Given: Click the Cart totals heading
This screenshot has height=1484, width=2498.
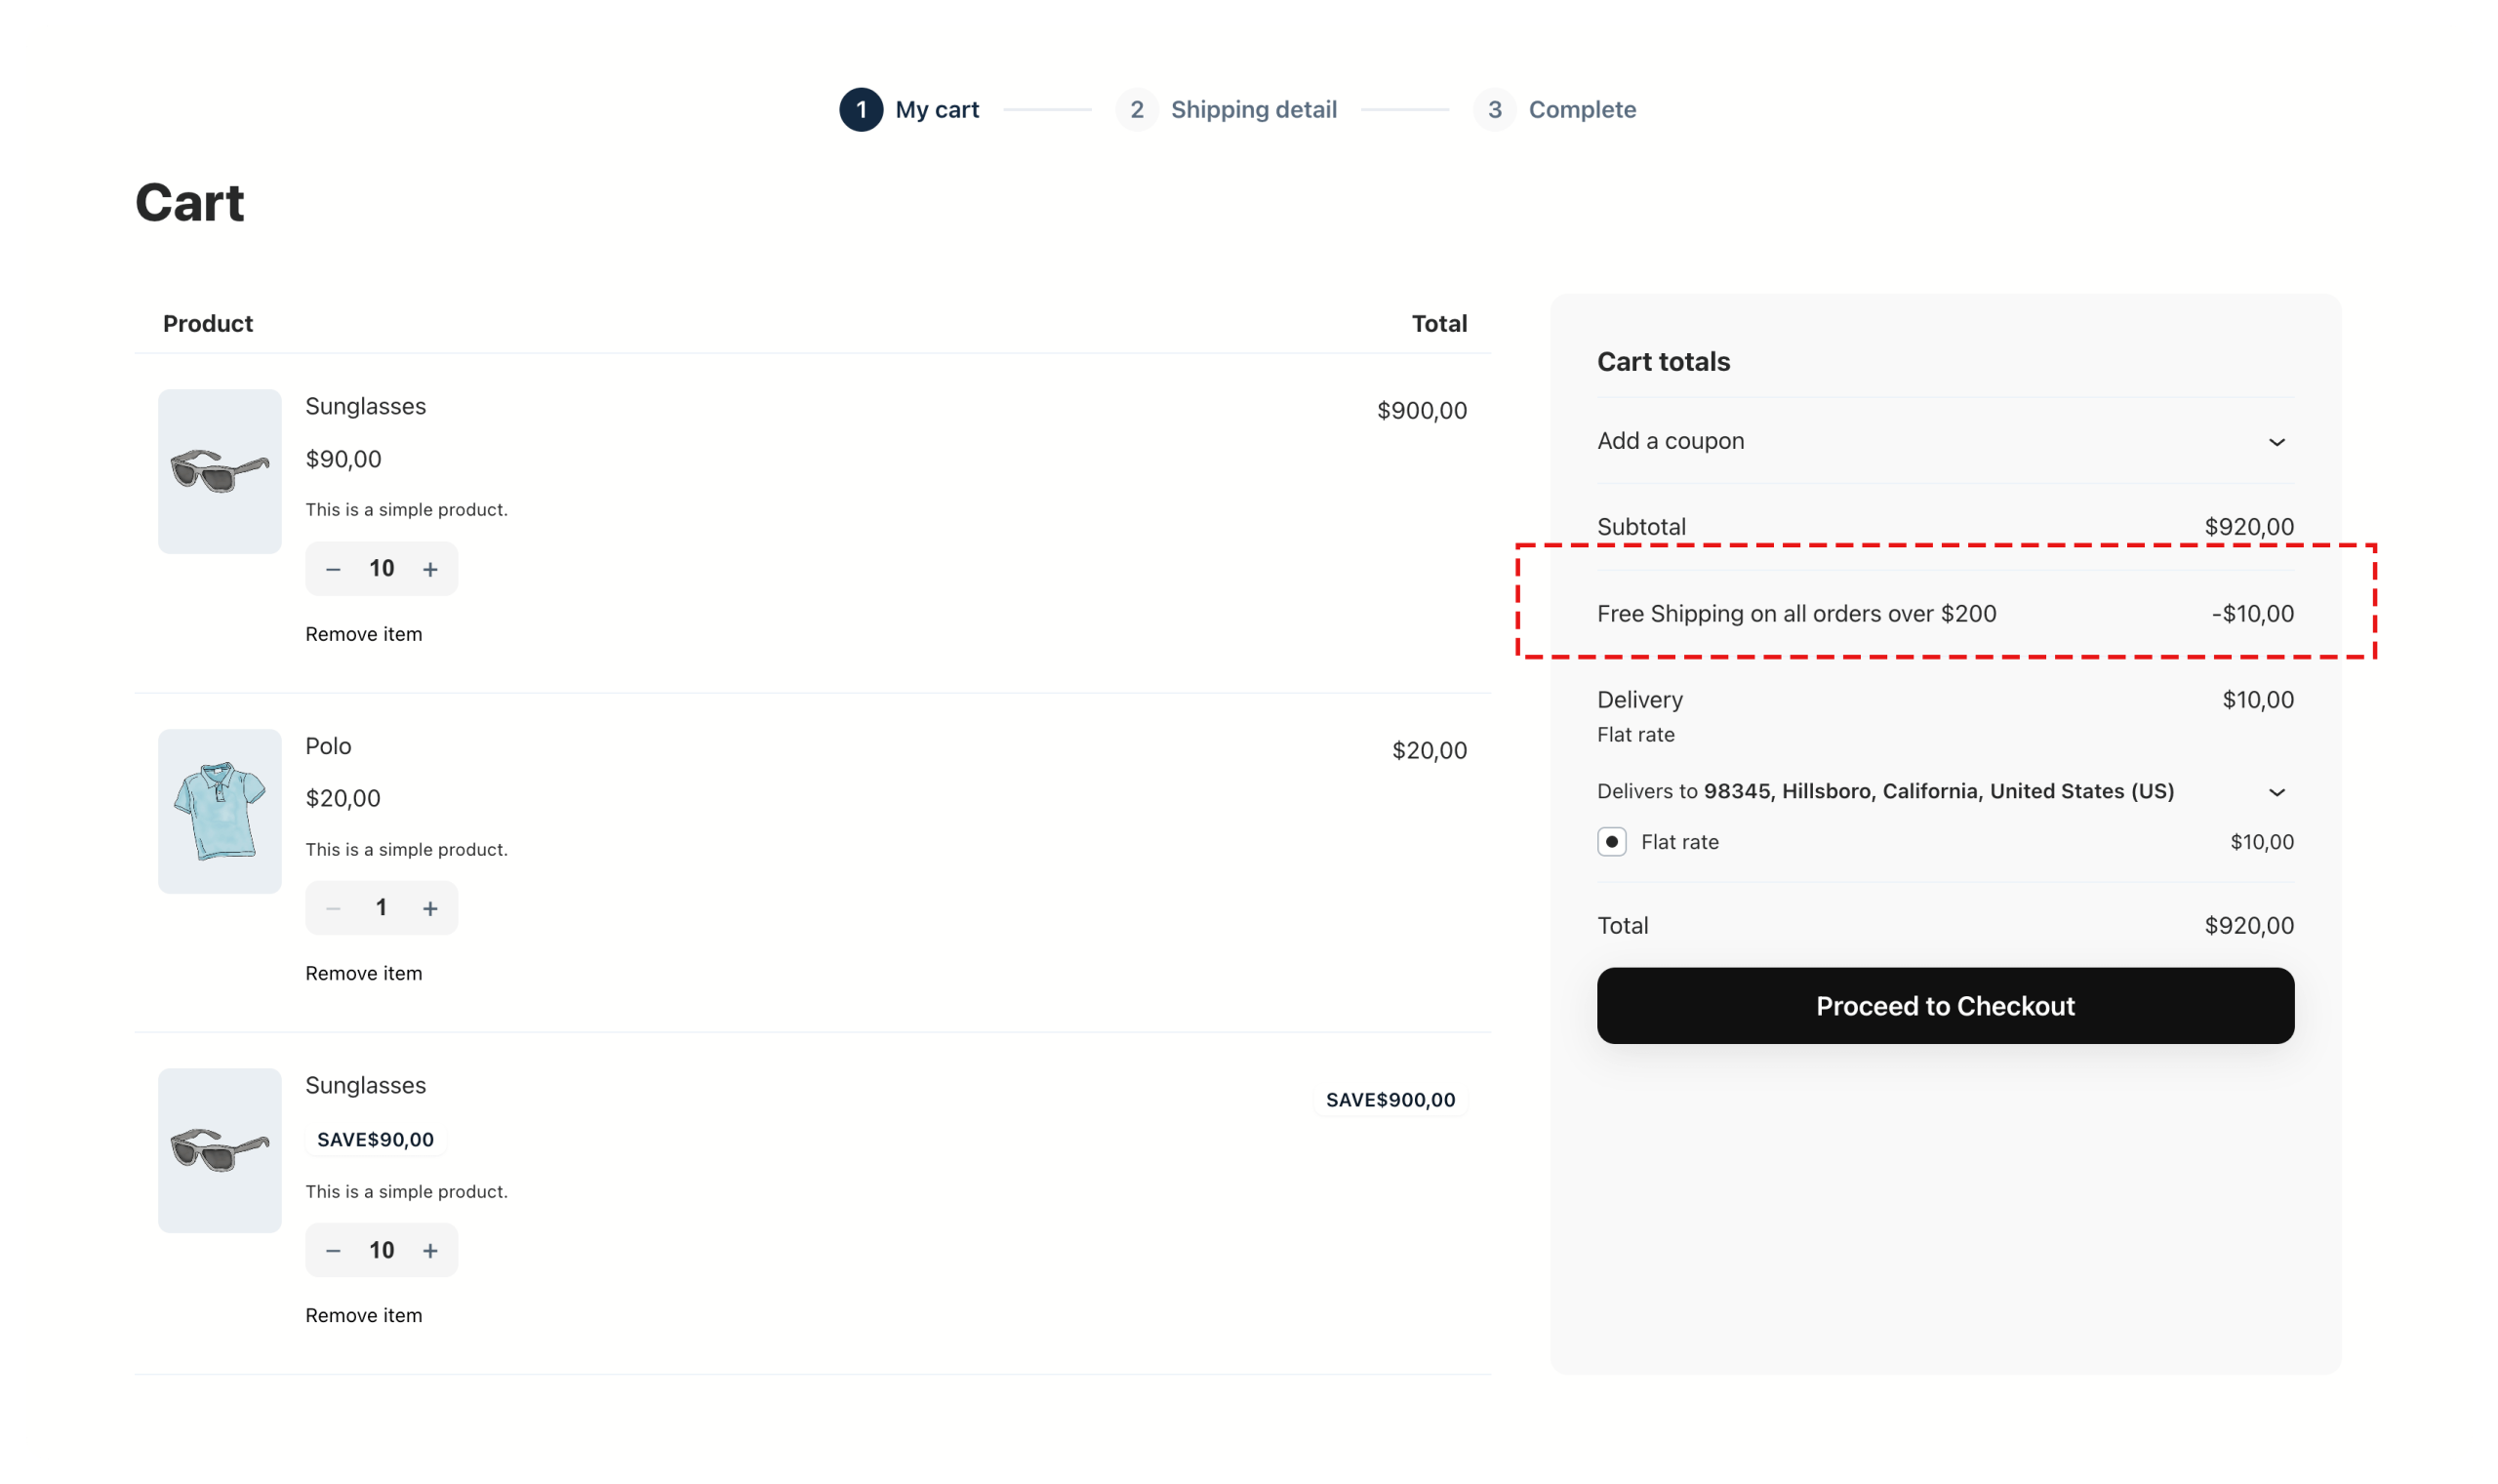Looking at the screenshot, I should (1663, 361).
